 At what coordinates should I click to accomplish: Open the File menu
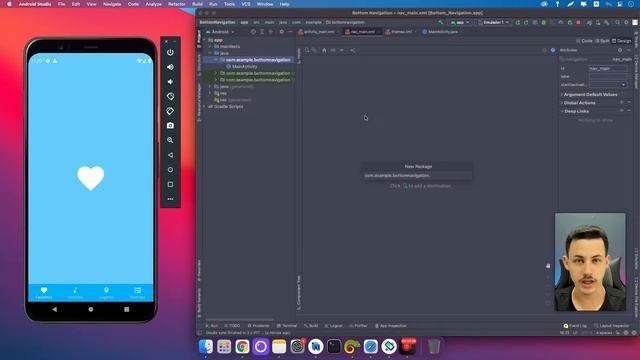click(62, 4)
